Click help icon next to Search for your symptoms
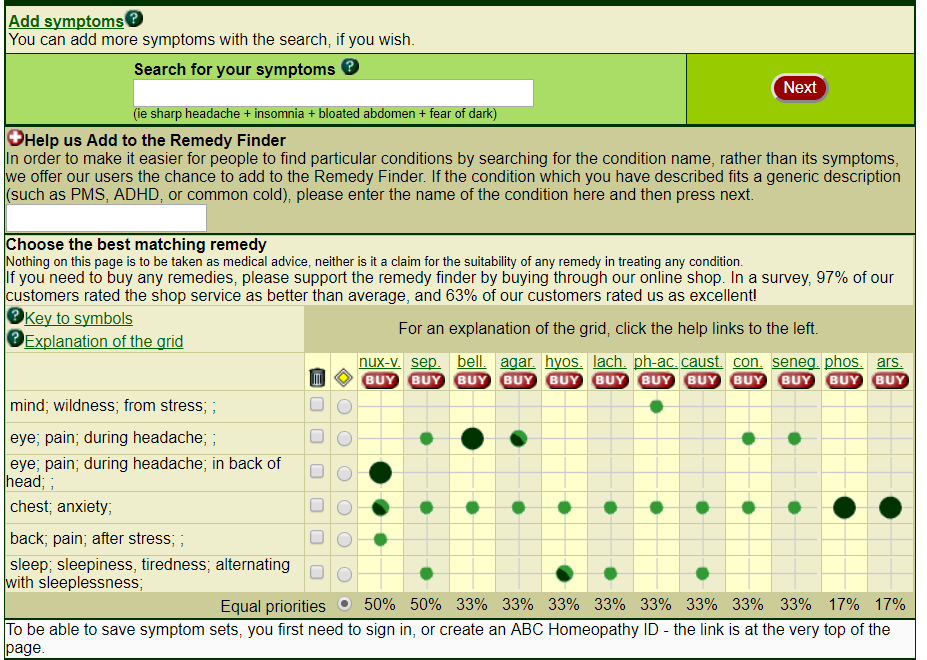Viewport: 927px width, 660px height. (350, 67)
